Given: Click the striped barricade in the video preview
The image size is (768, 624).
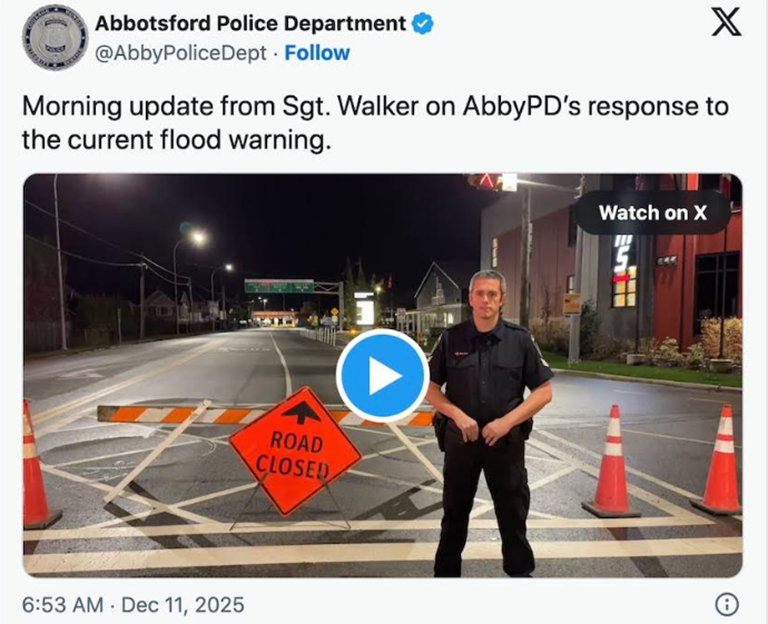Looking at the screenshot, I should [x=265, y=415].
